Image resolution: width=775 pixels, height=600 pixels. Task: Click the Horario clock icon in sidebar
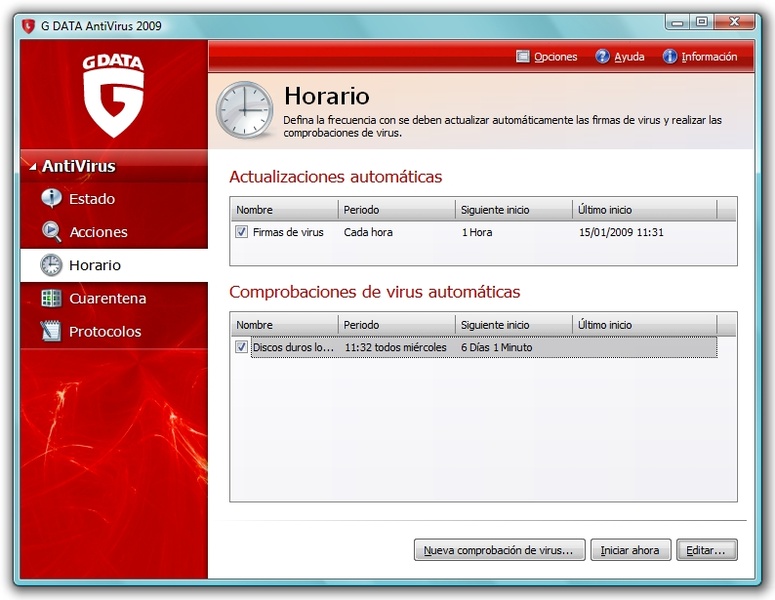coord(51,265)
